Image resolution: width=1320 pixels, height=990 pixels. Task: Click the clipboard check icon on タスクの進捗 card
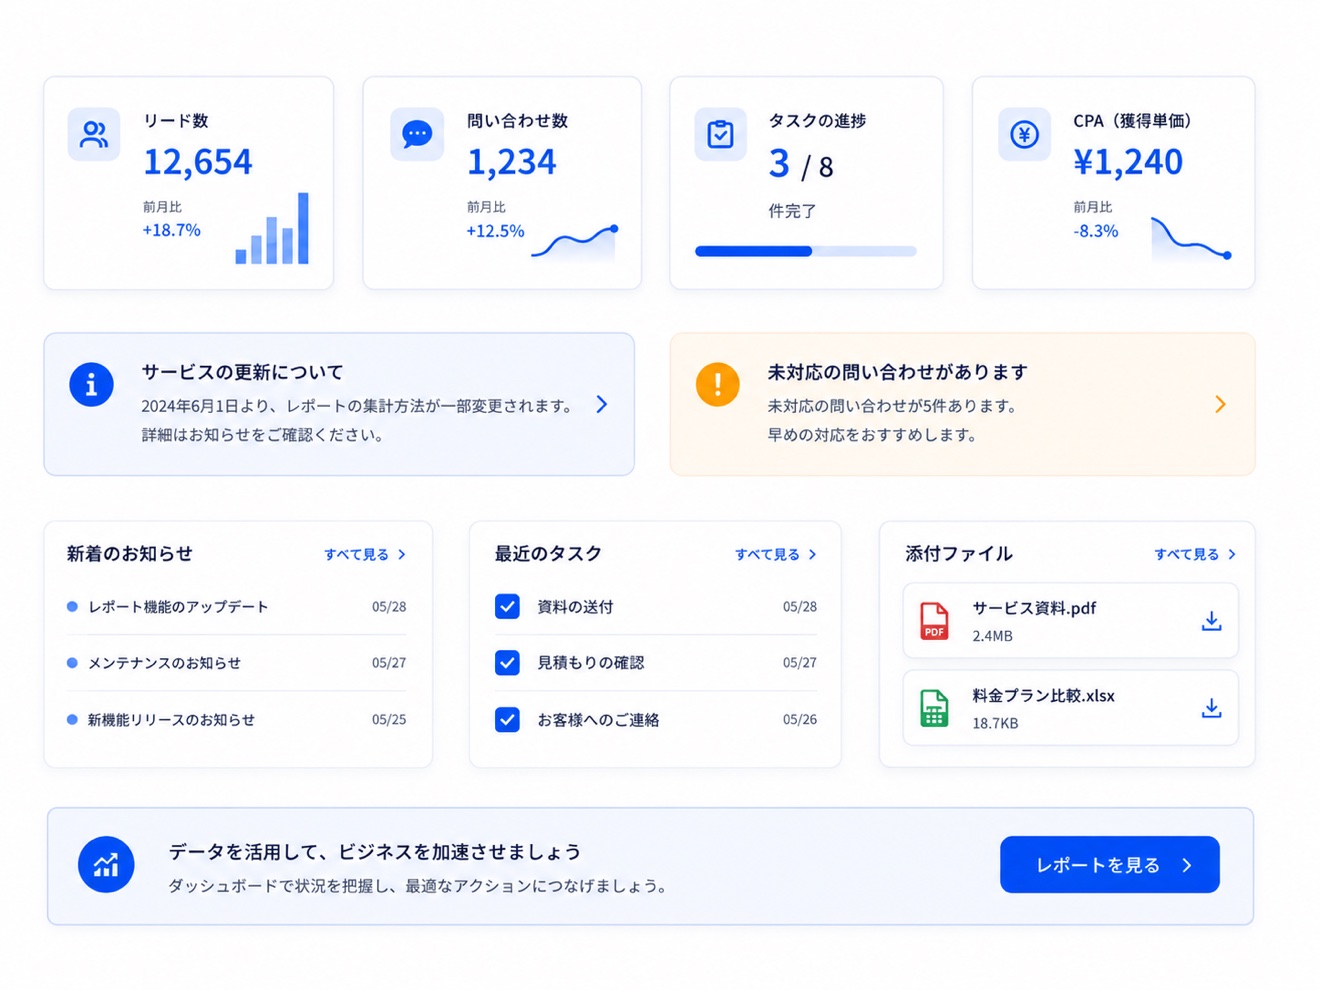click(x=720, y=134)
